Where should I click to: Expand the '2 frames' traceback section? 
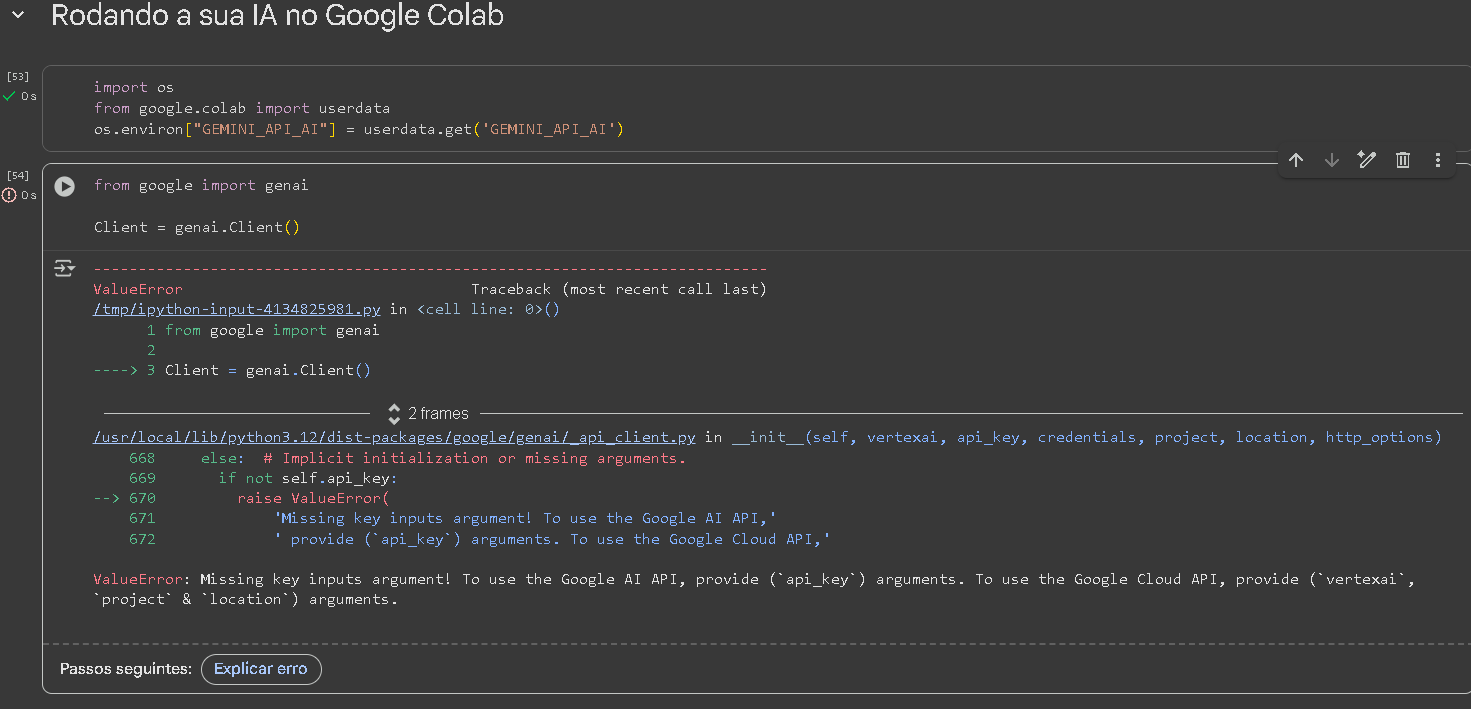pyautogui.click(x=428, y=413)
